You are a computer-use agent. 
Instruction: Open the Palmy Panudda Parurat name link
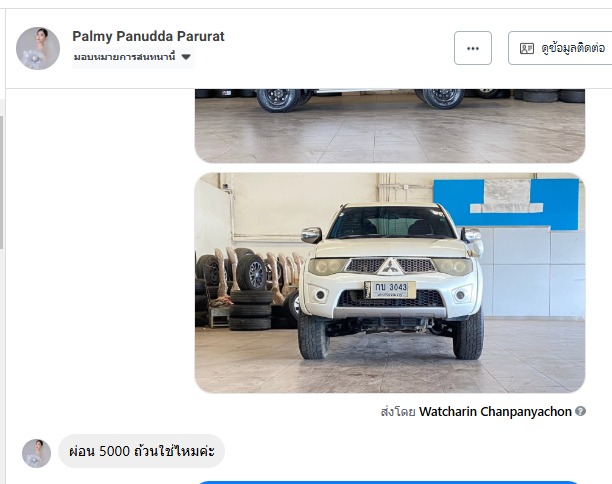pyautogui.click(x=148, y=36)
